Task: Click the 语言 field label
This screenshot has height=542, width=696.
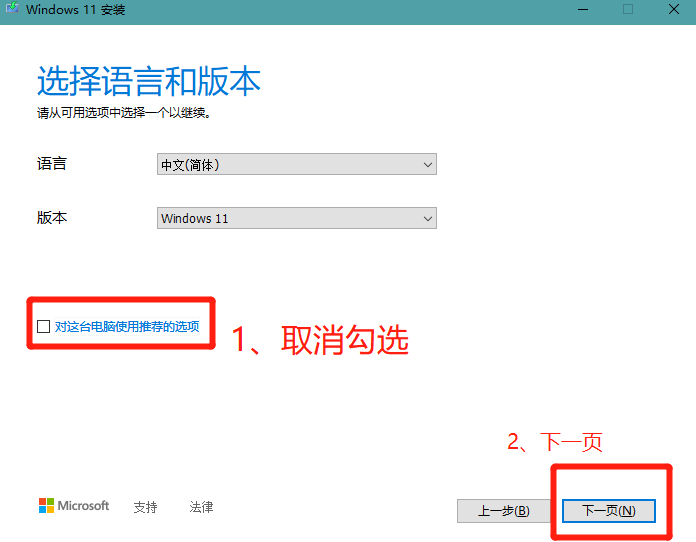Action: 52,164
